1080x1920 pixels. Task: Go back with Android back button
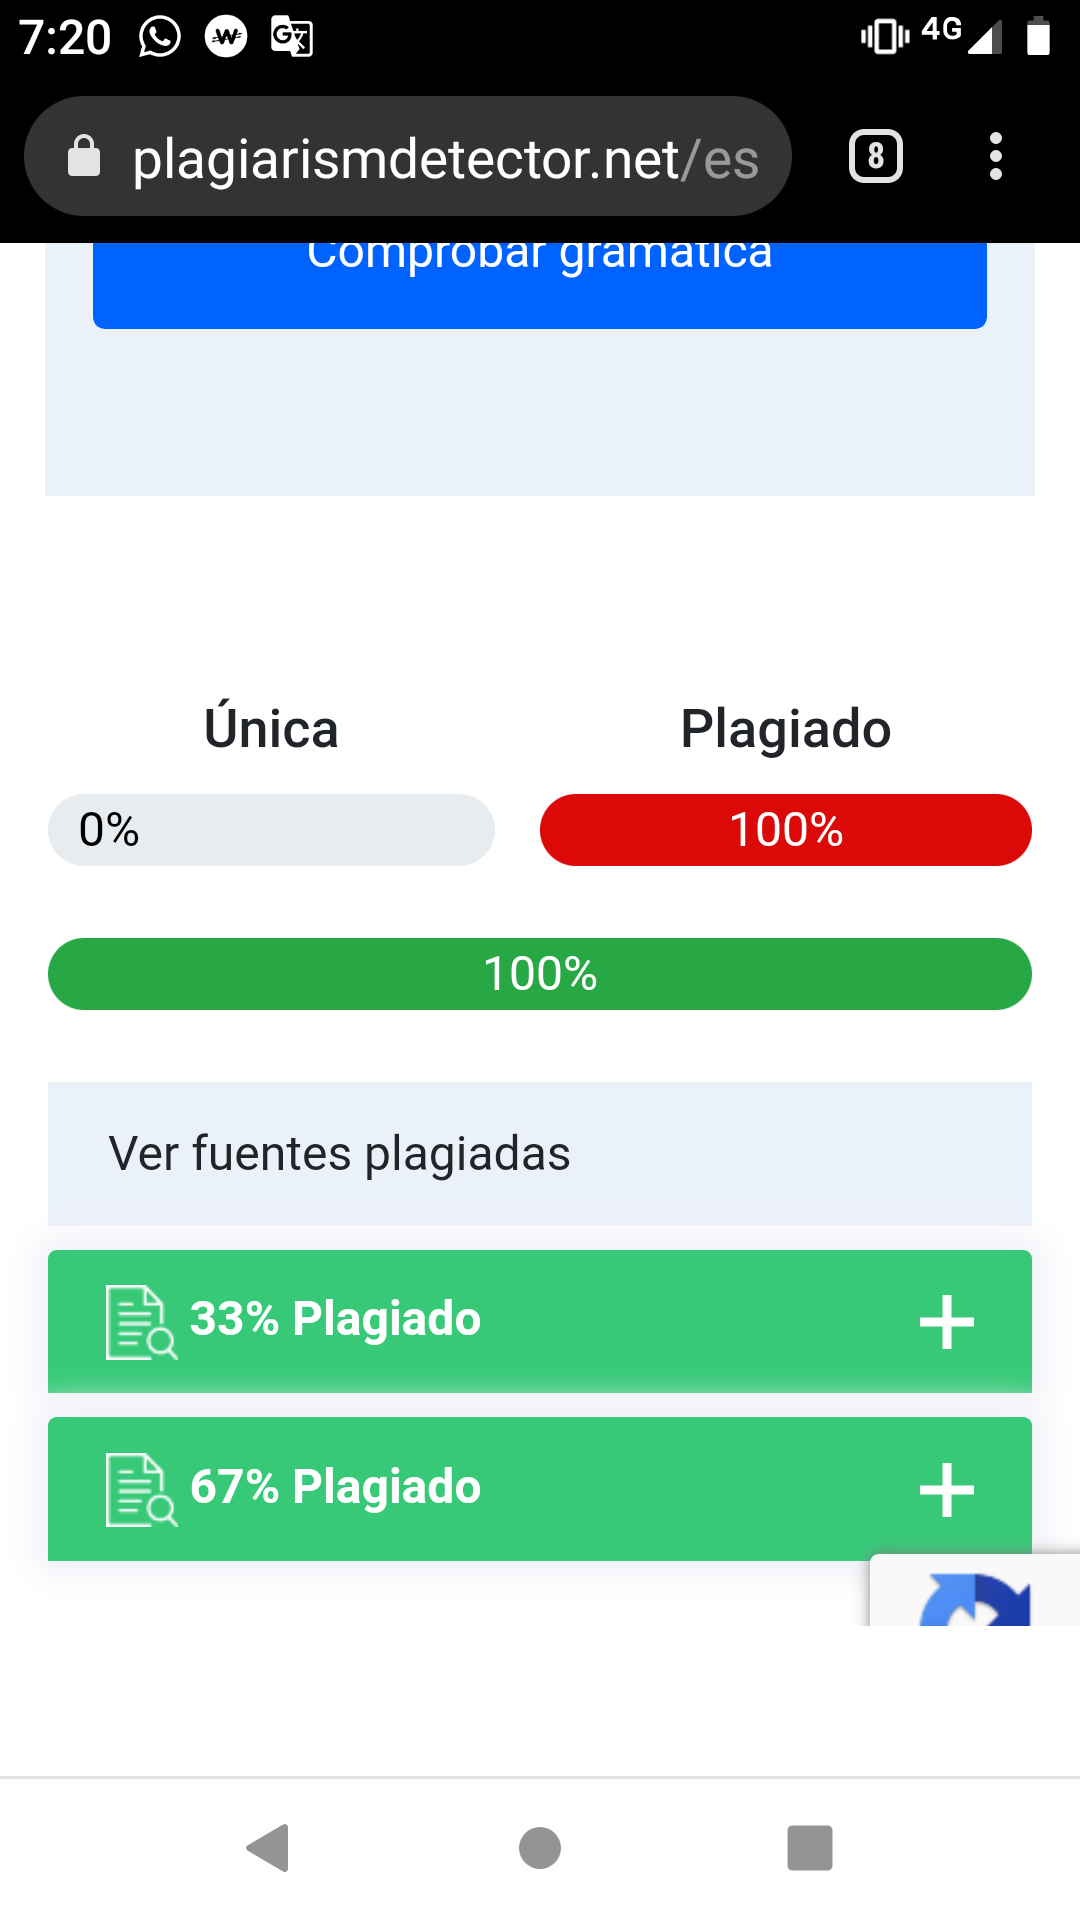coord(268,1848)
